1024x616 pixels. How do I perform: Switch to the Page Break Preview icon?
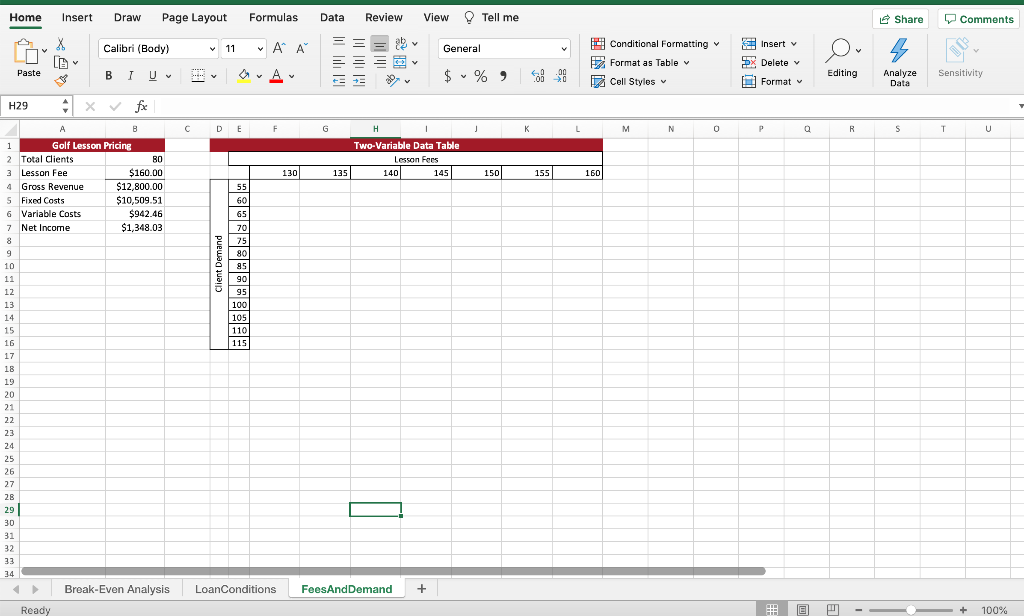[x=833, y=609]
